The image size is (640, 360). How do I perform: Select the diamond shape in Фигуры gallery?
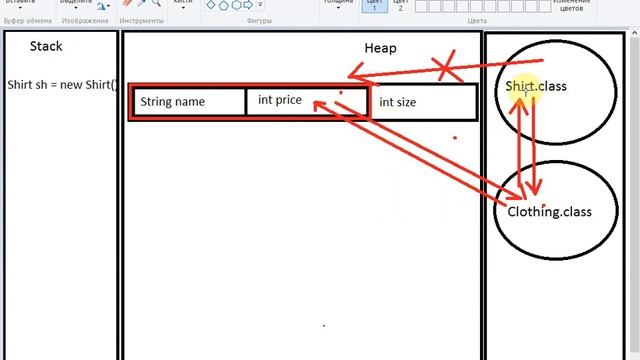[211, 5]
